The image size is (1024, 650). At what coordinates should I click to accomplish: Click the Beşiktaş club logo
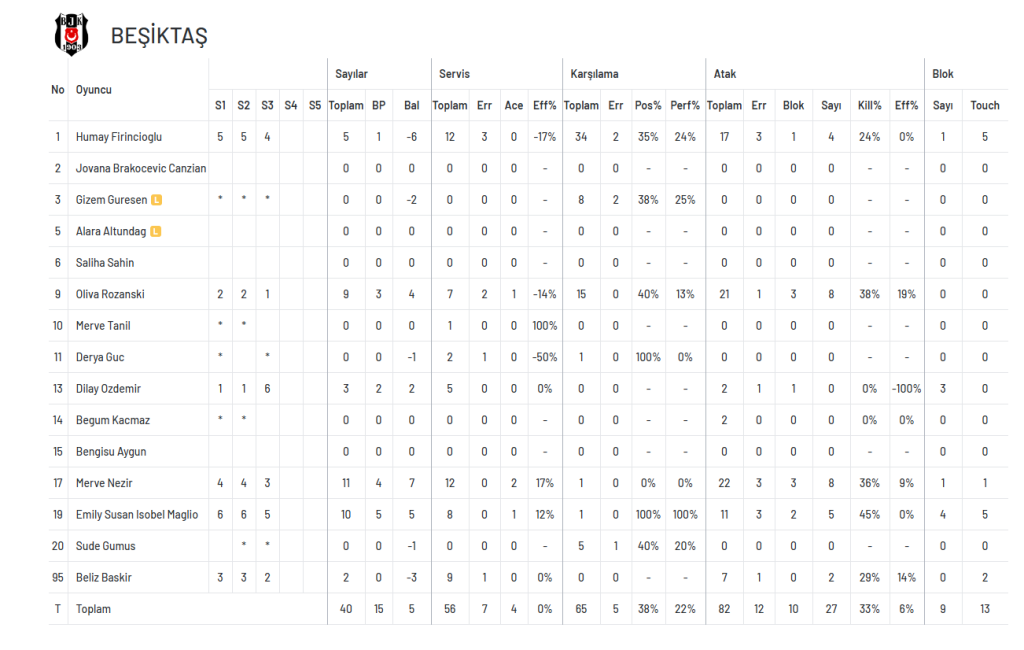[71, 34]
